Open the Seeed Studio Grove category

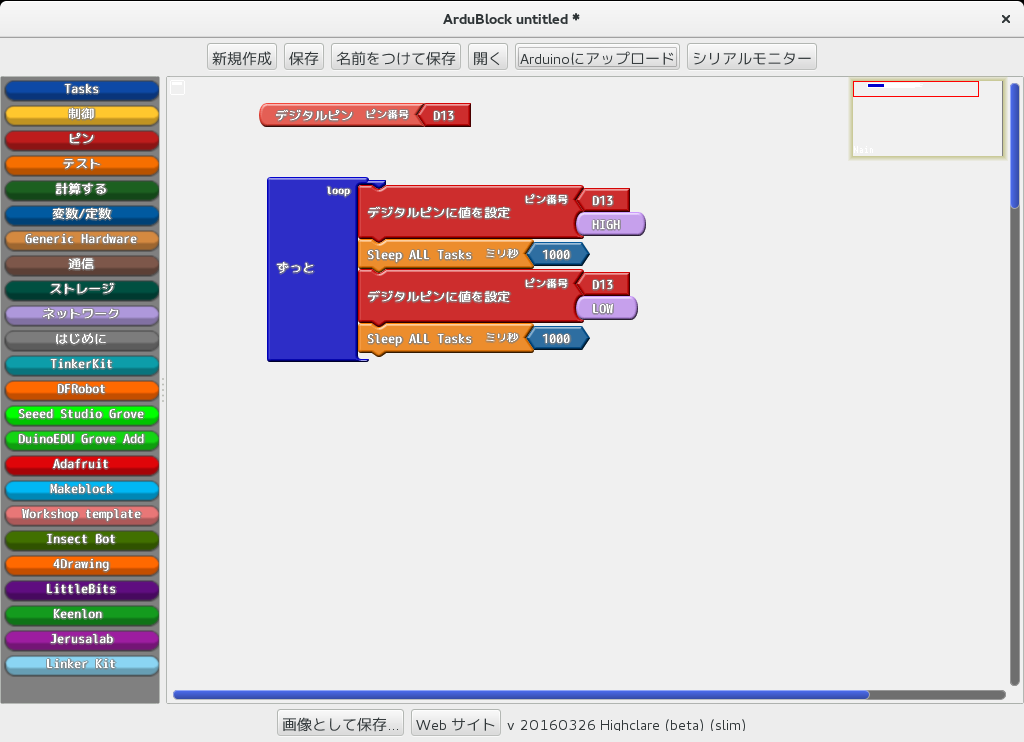pos(82,414)
